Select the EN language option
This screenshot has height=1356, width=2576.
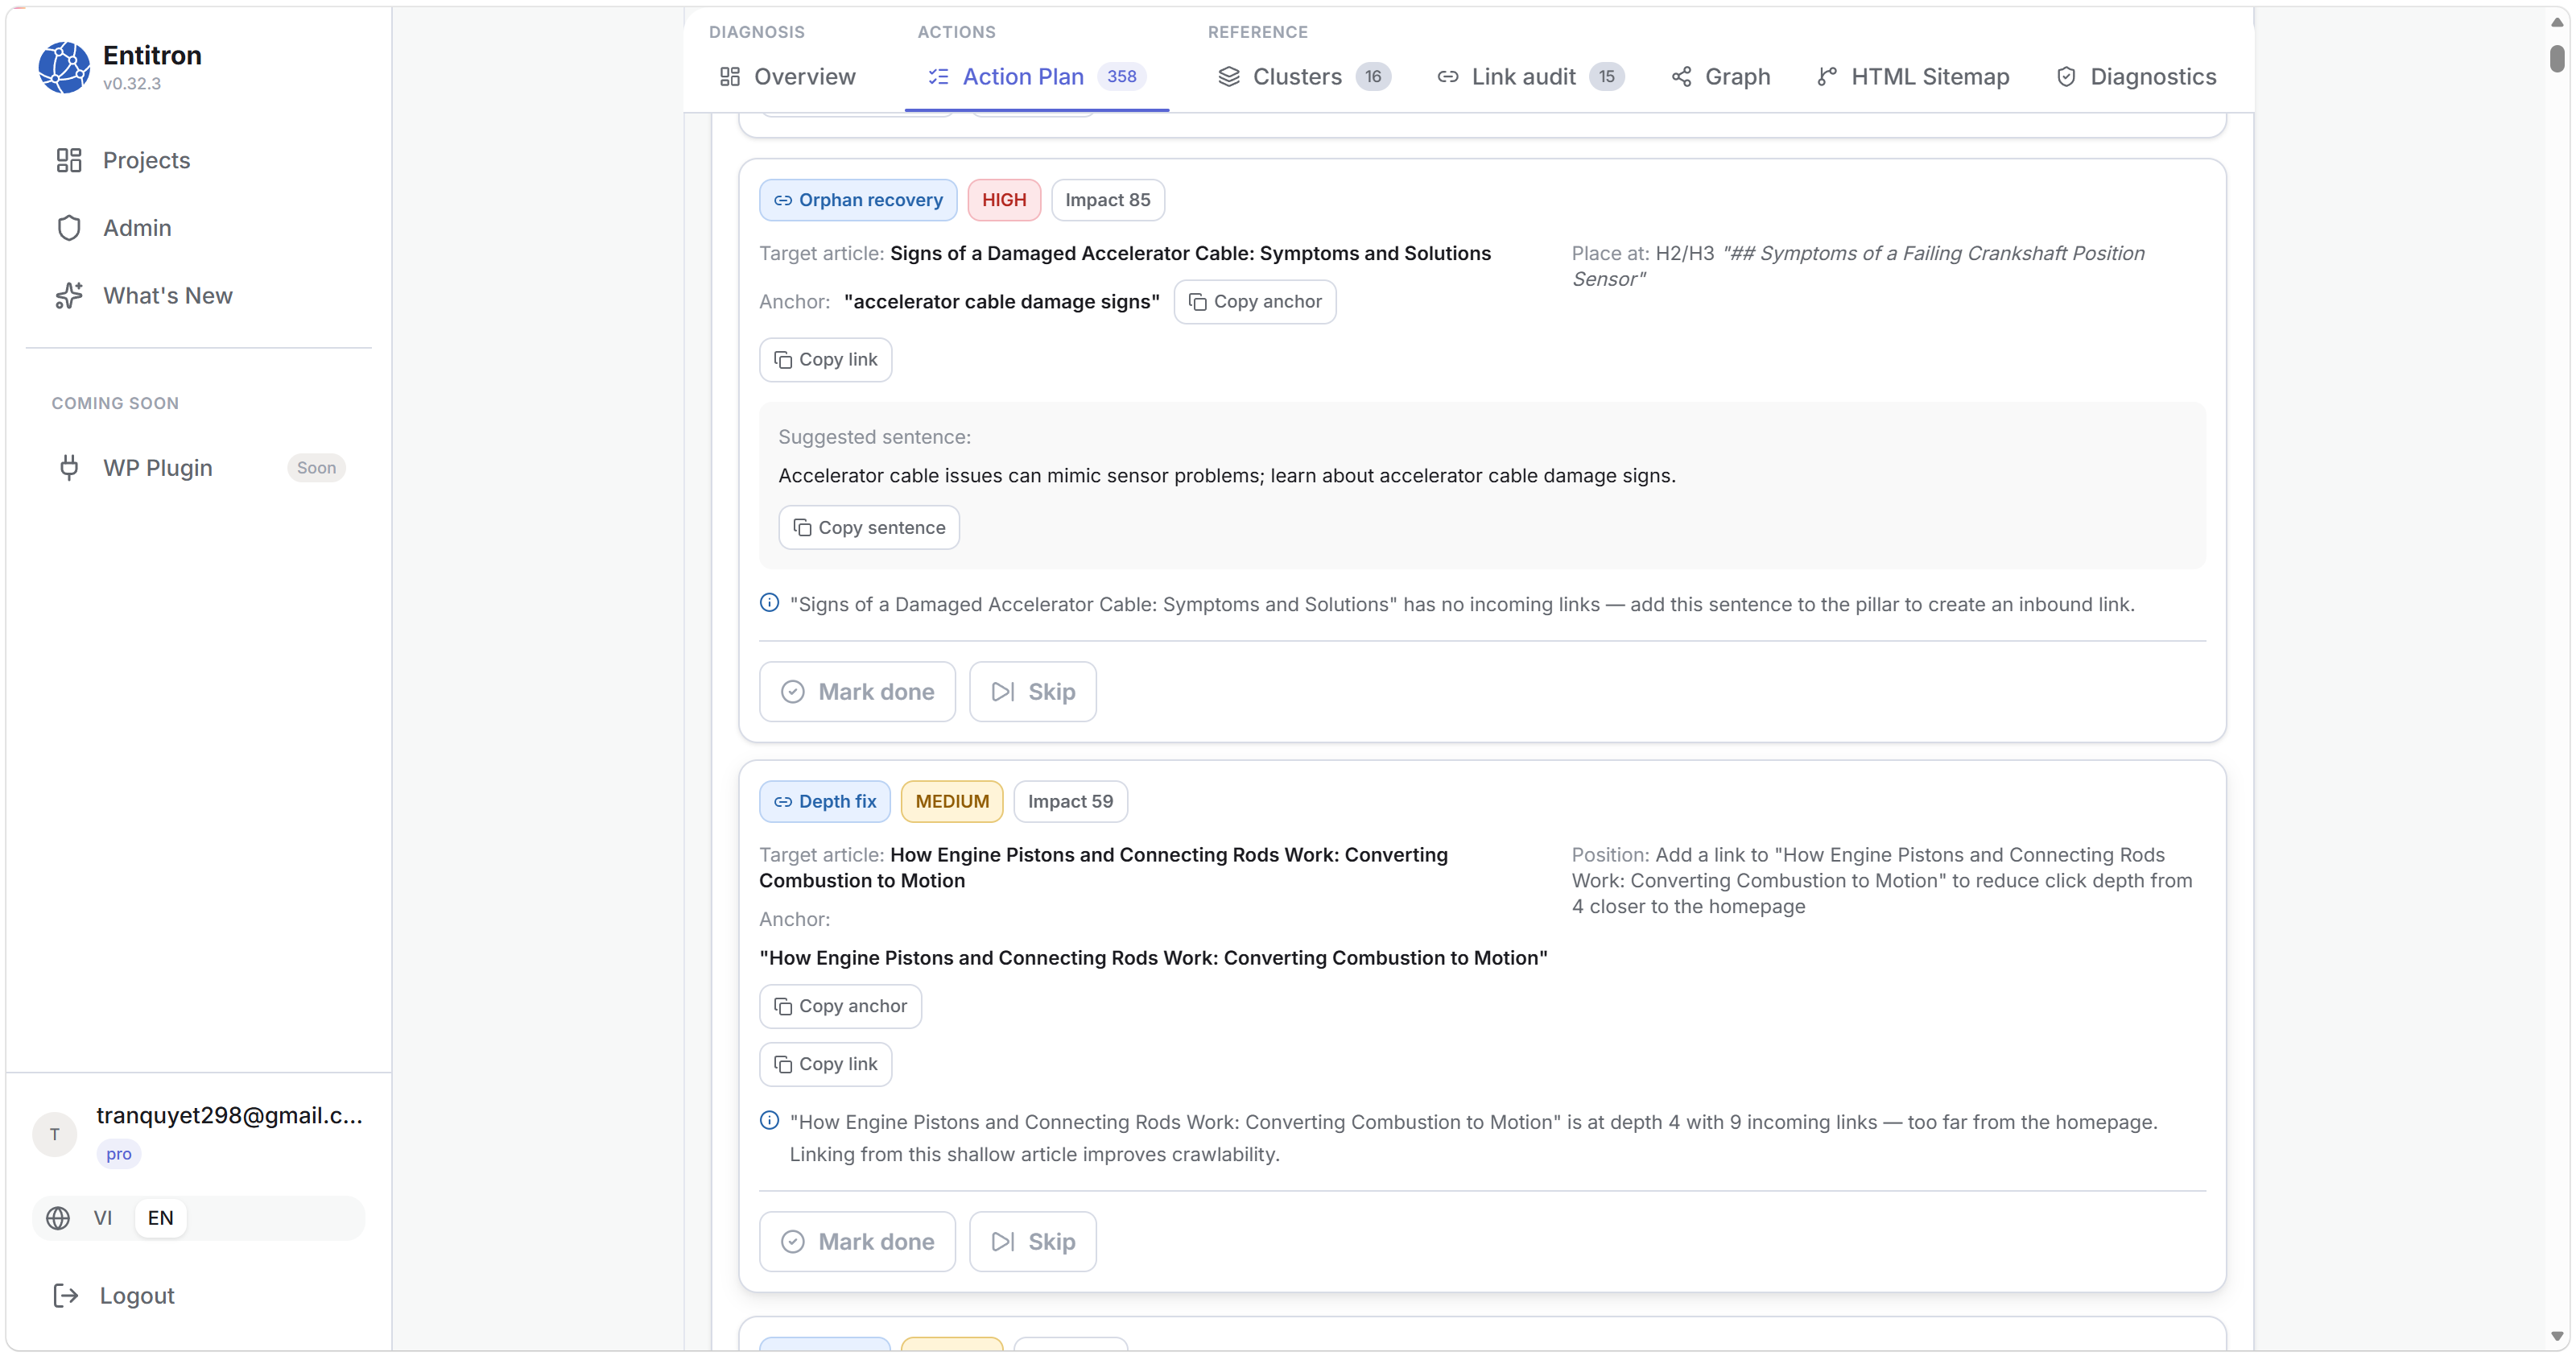160,1219
